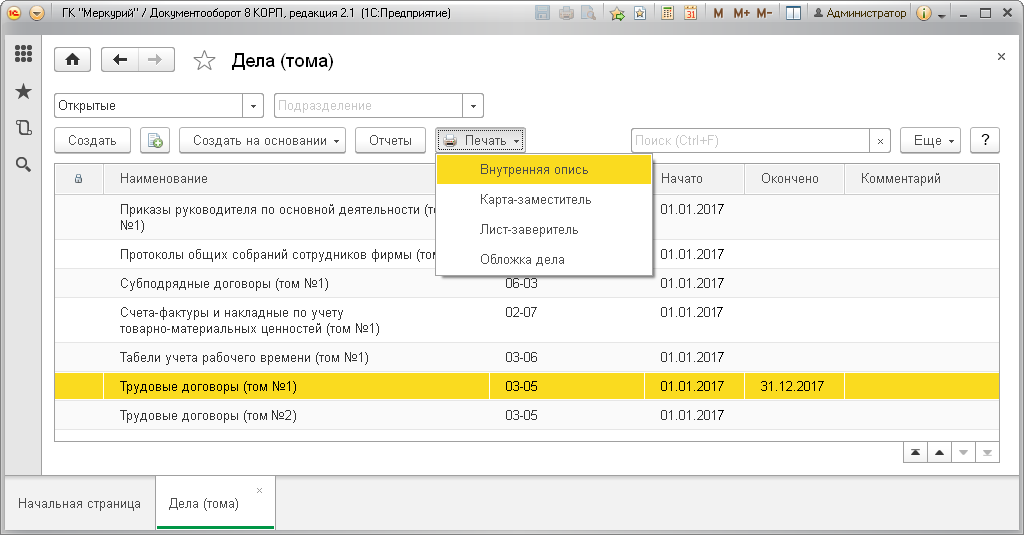Open info icon in title bar
This screenshot has height=535, width=1024.
tap(923, 13)
